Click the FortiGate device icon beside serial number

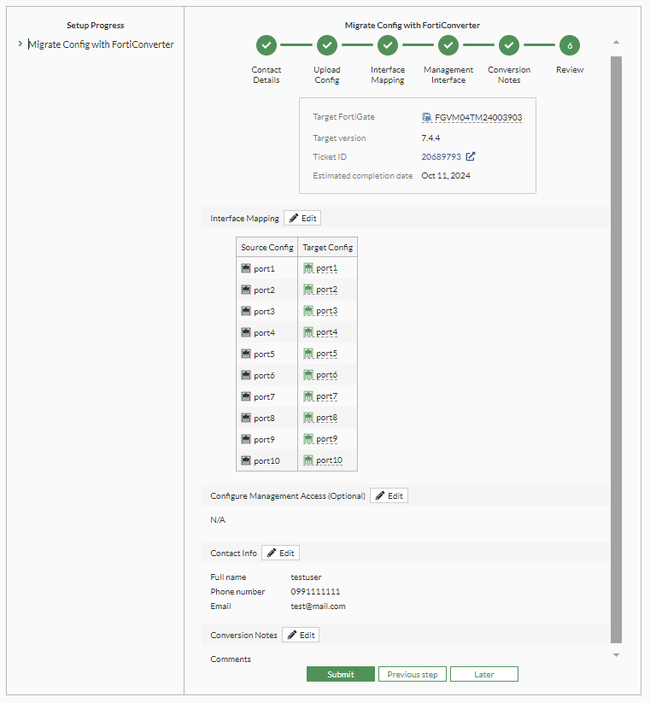(x=427, y=118)
